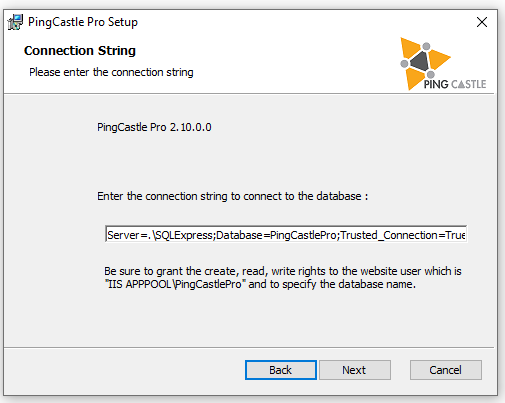Close the PingCastle Pro Setup window
Screen dimensions: 505x403
pos(482,22)
